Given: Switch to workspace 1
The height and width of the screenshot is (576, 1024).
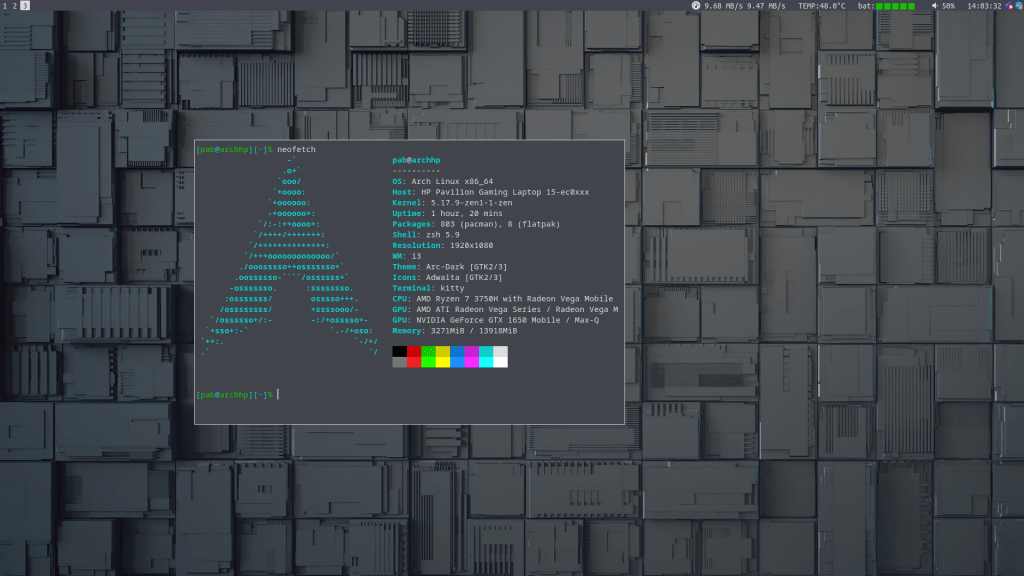Looking at the screenshot, I should pos(5,6).
